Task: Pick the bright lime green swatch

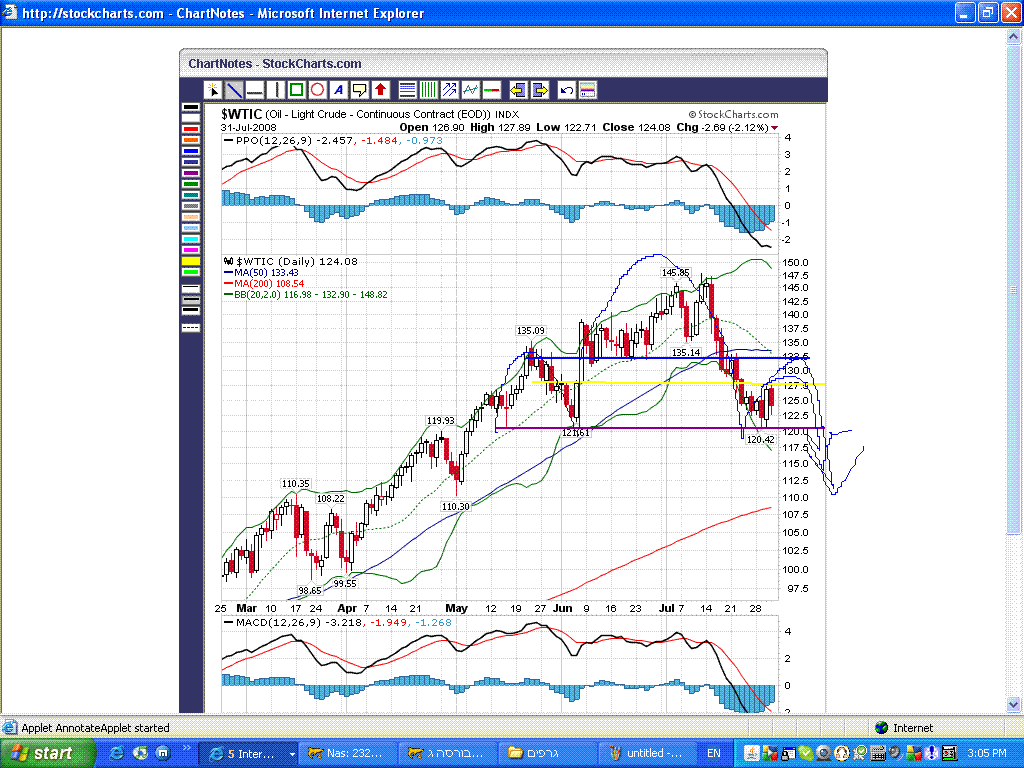Action: click(191, 272)
